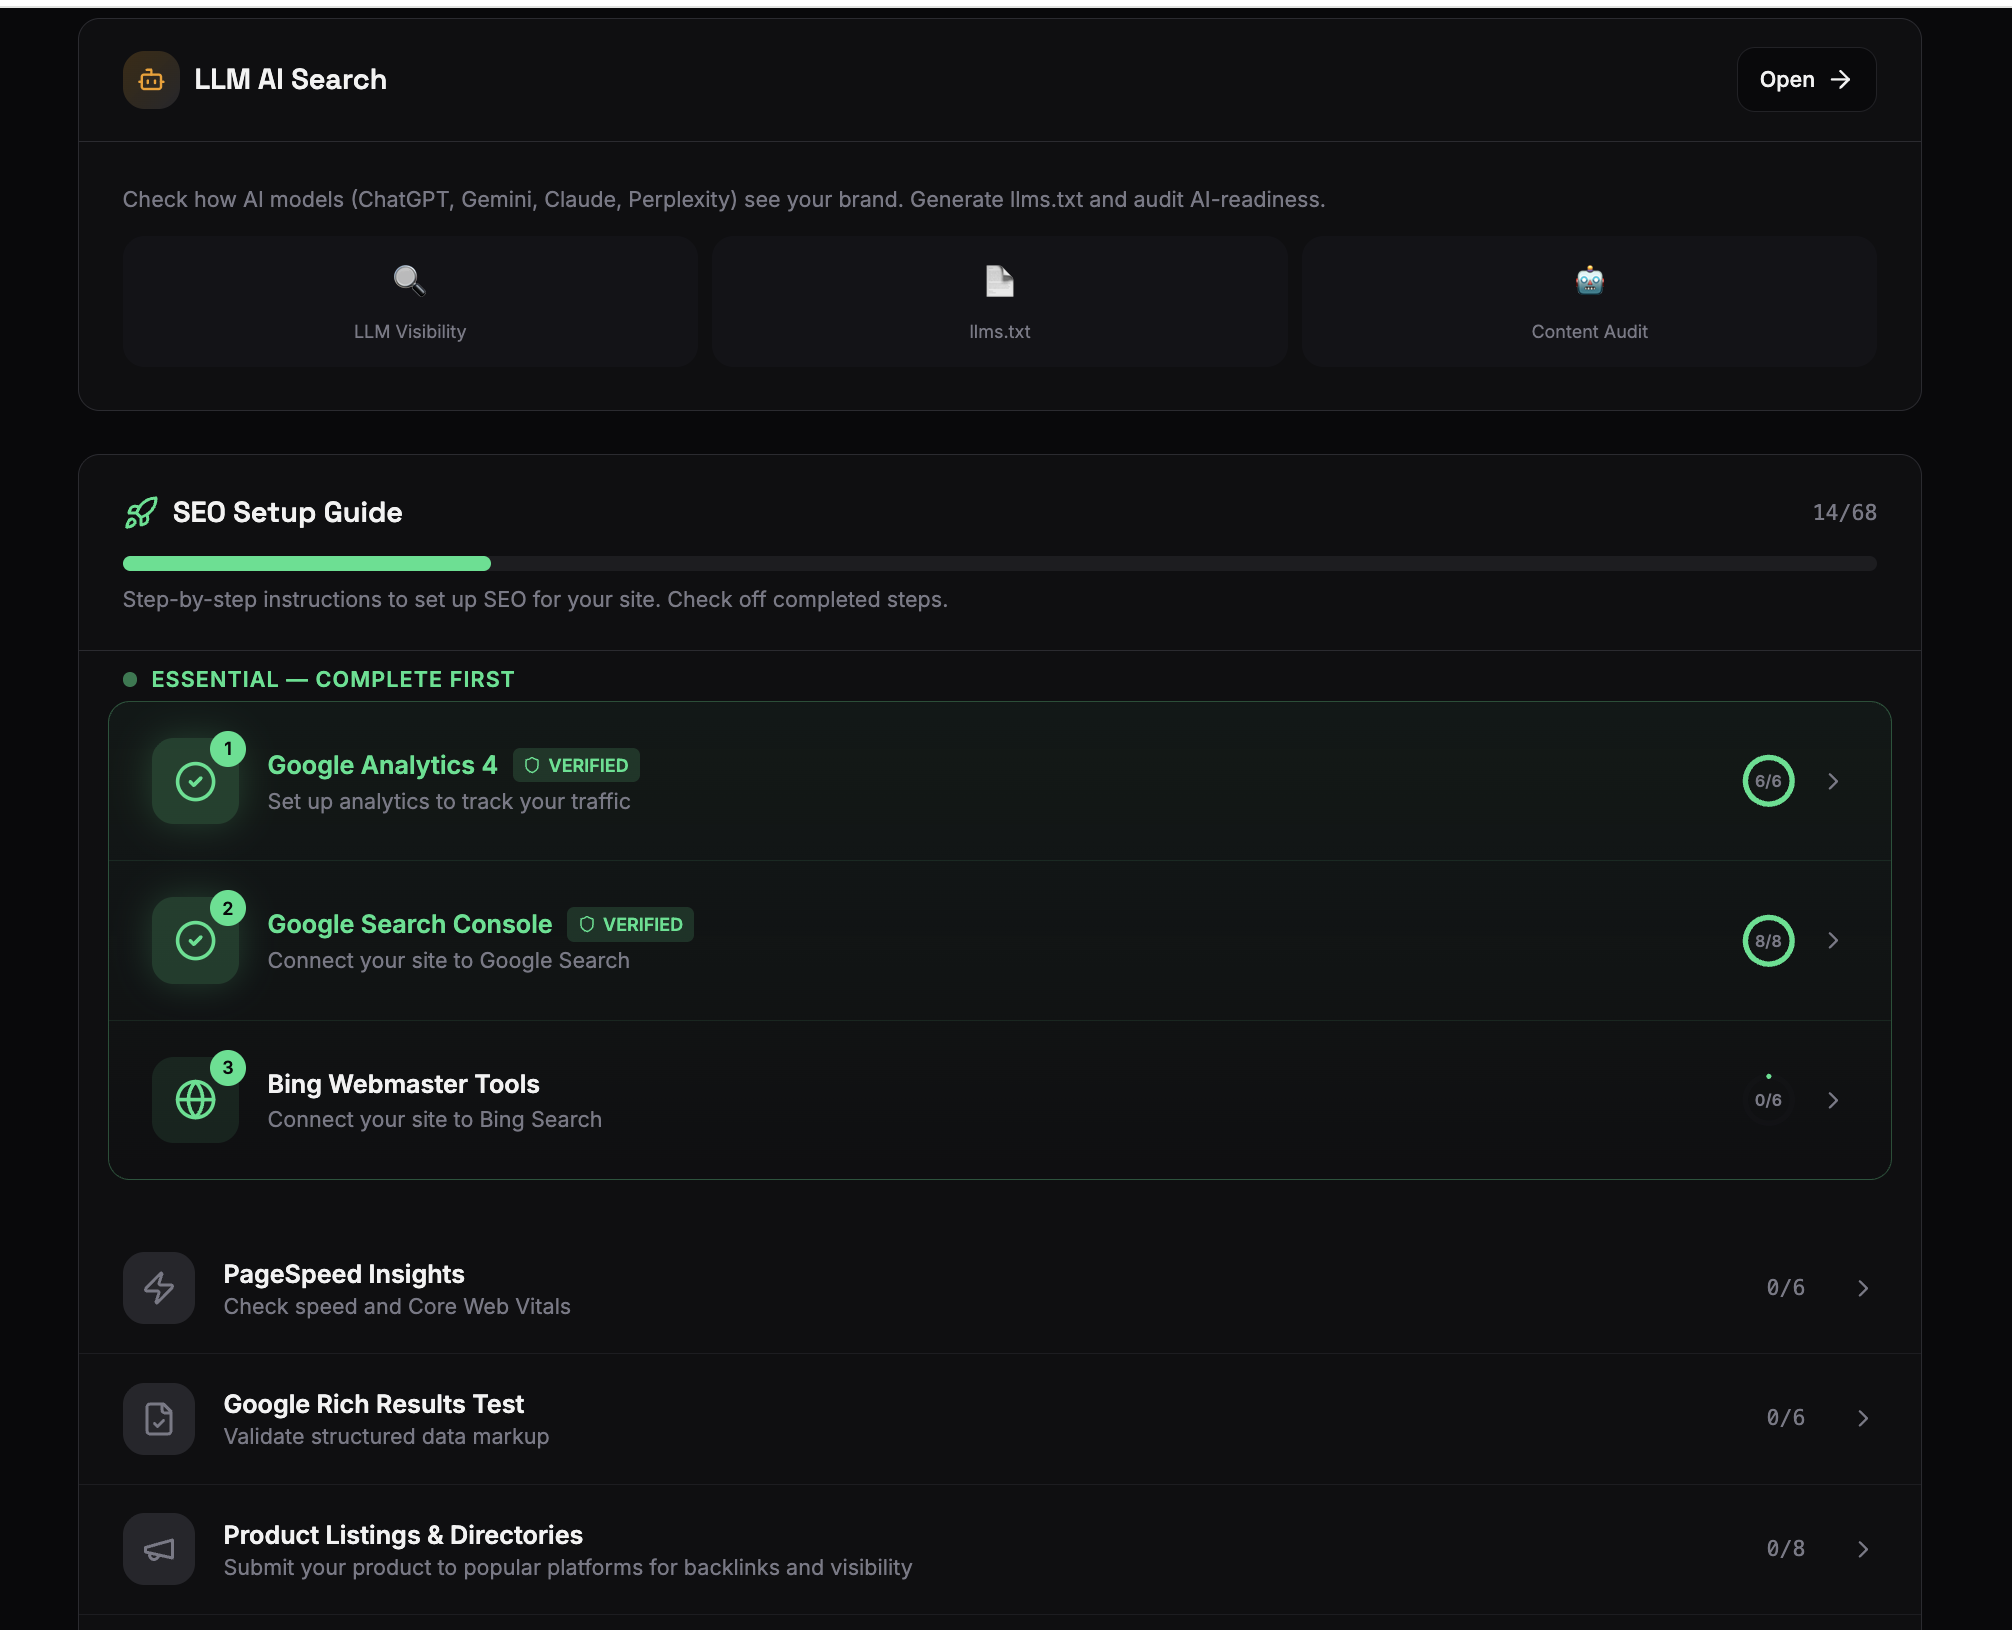Click the VERIFIED badge next to Google Analytics 4
Screen dimensions: 2012x1630
pos(576,765)
